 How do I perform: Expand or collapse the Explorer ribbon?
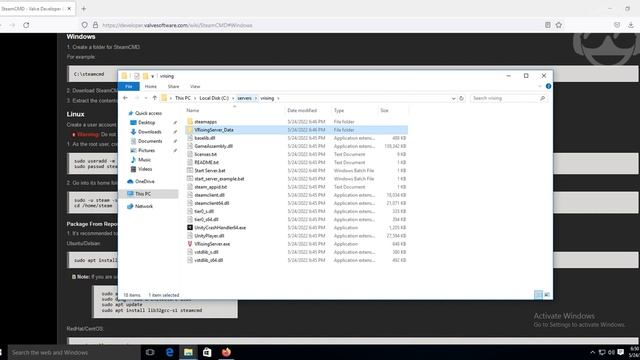click(x=540, y=87)
